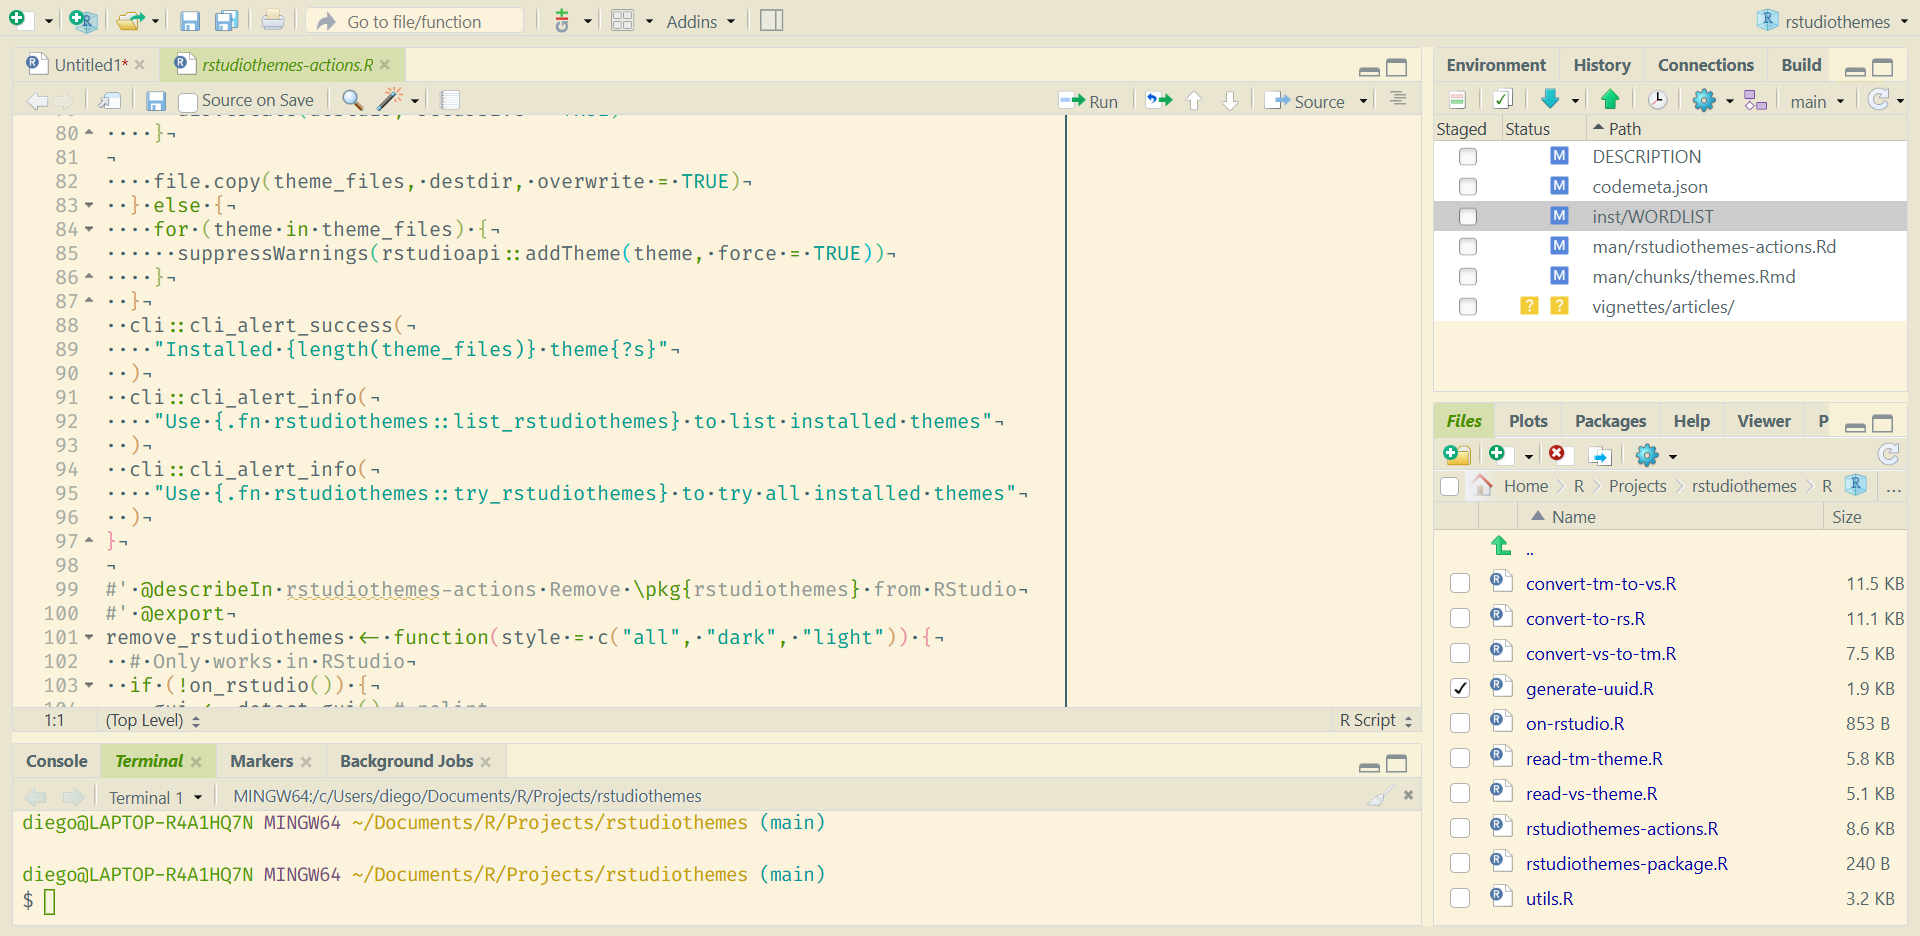Open the Addins dropdown menu
Viewport: 1920px width, 936px height.
700,21
